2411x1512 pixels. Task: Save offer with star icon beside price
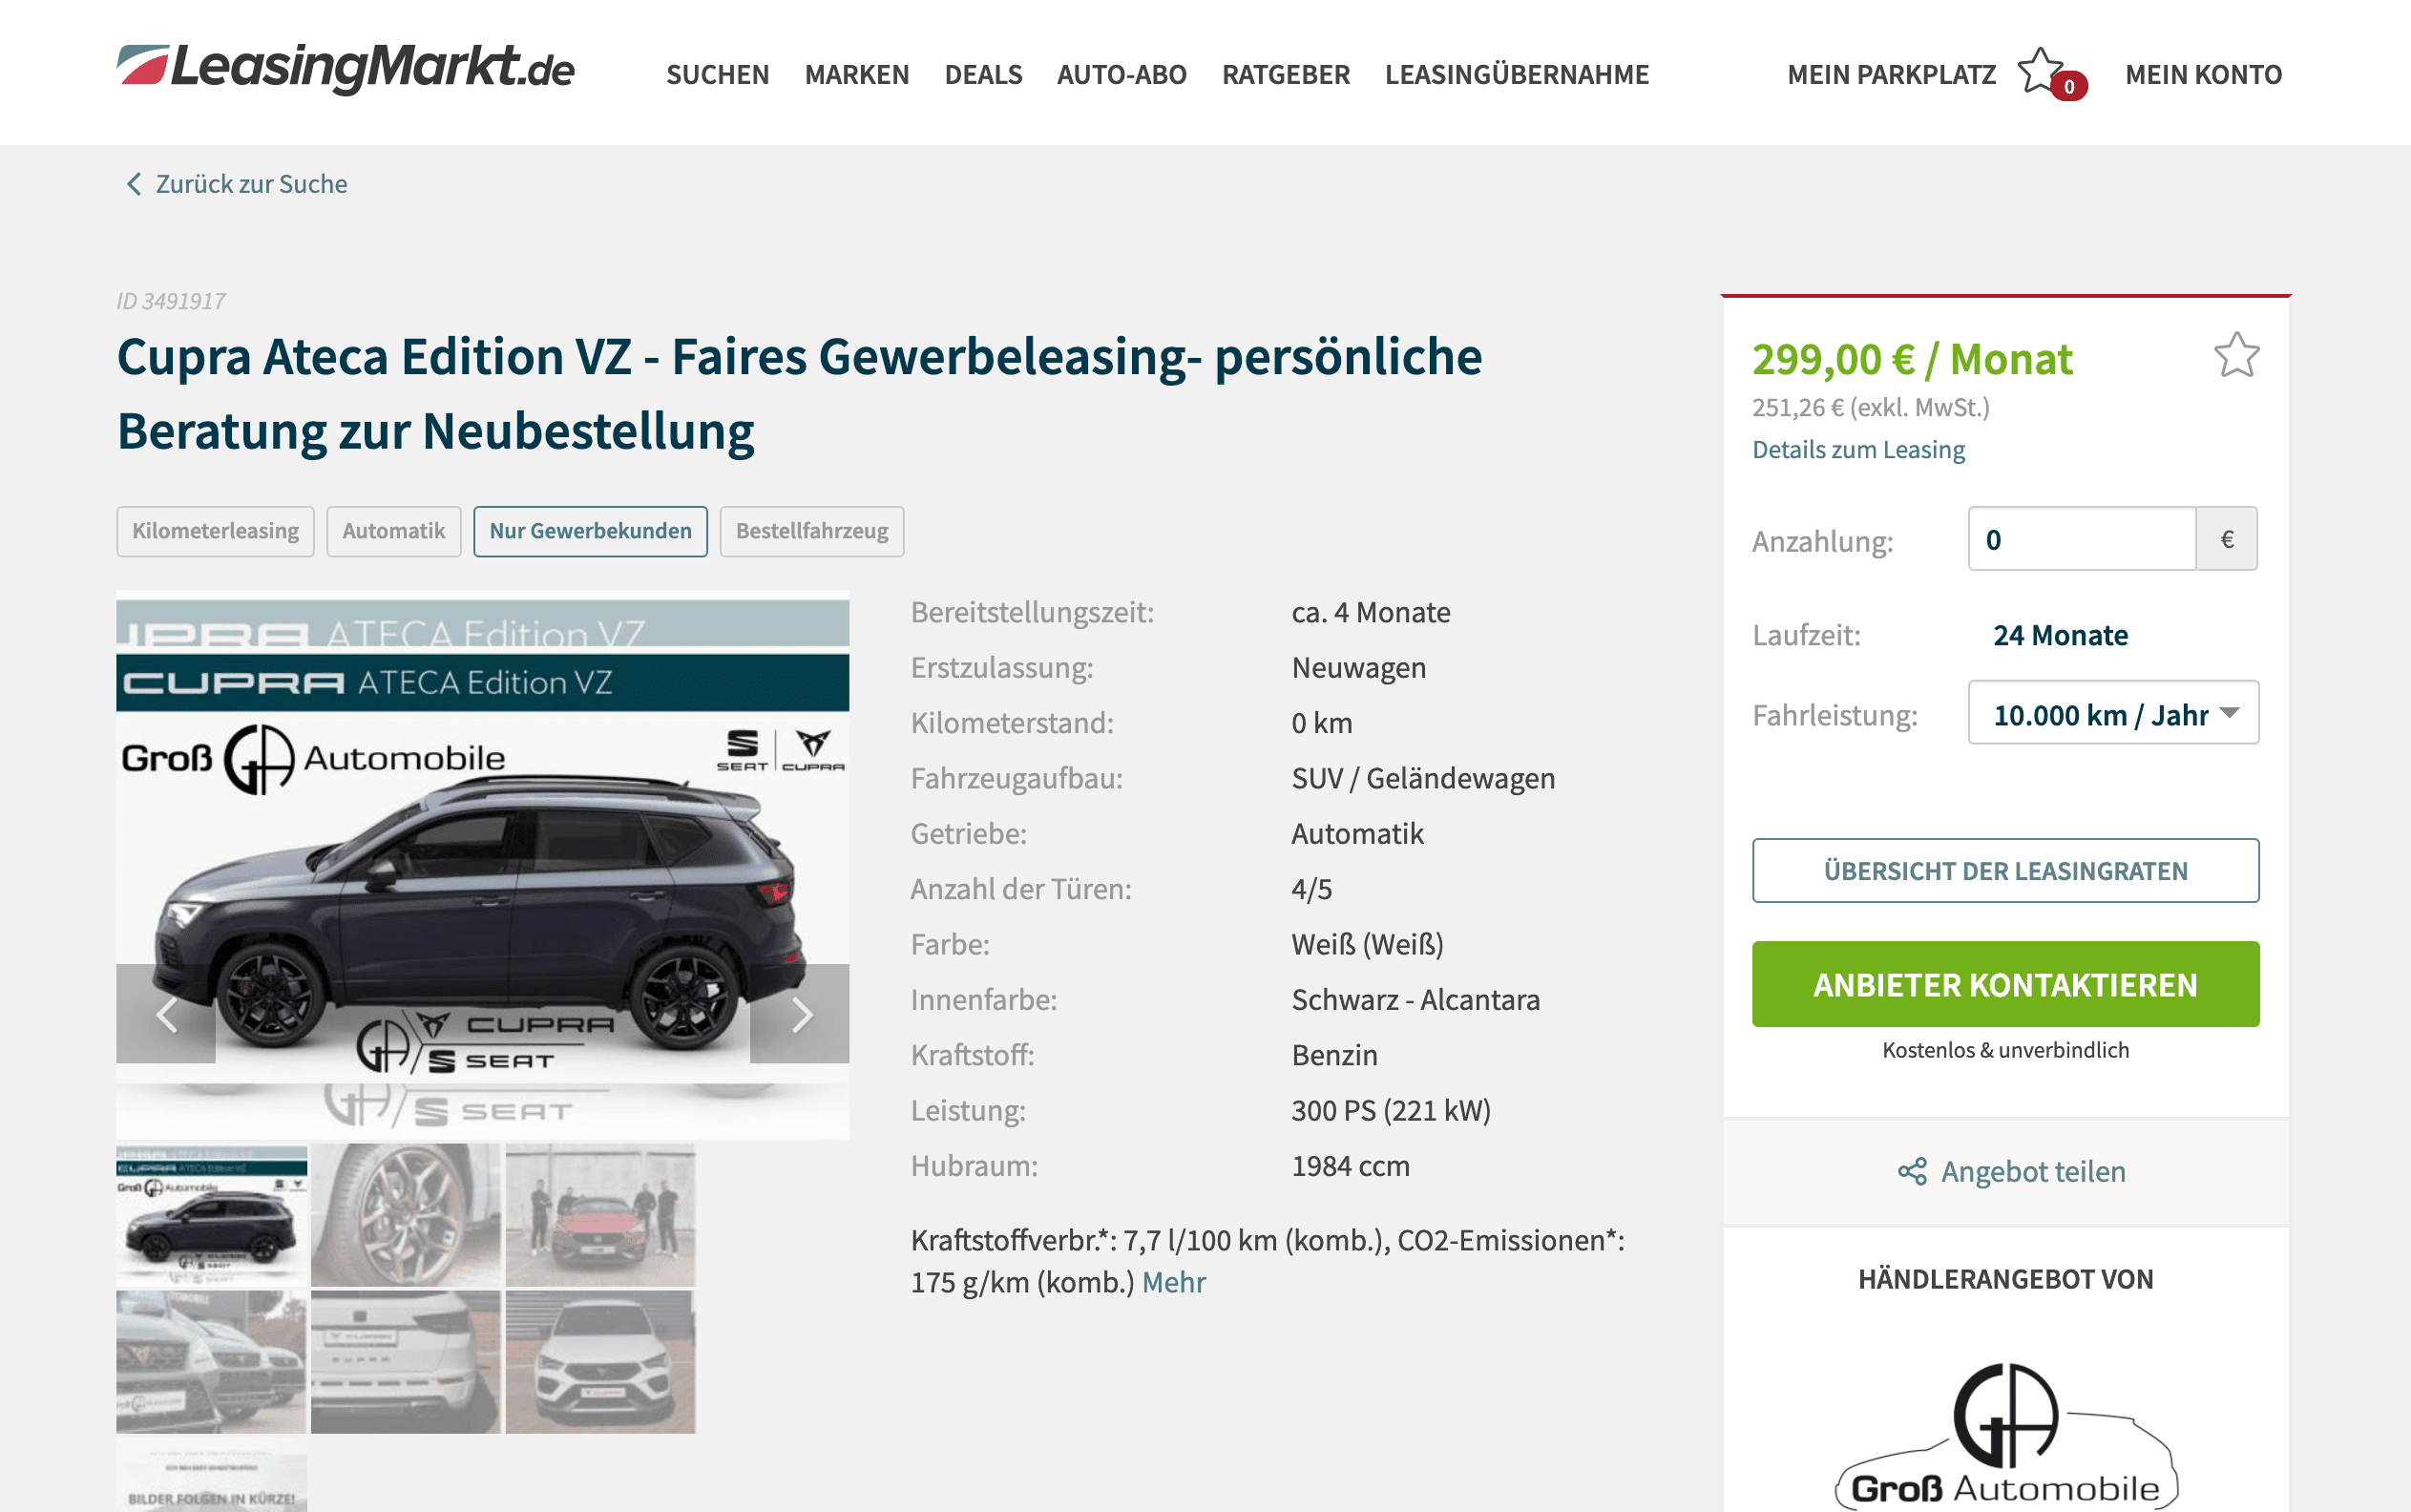tap(2236, 355)
